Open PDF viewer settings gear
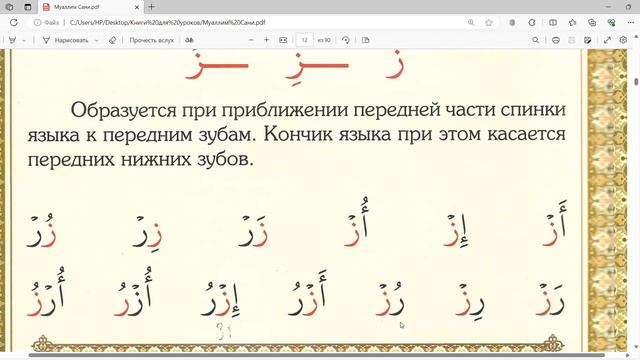640x360 pixels. [x=623, y=40]
